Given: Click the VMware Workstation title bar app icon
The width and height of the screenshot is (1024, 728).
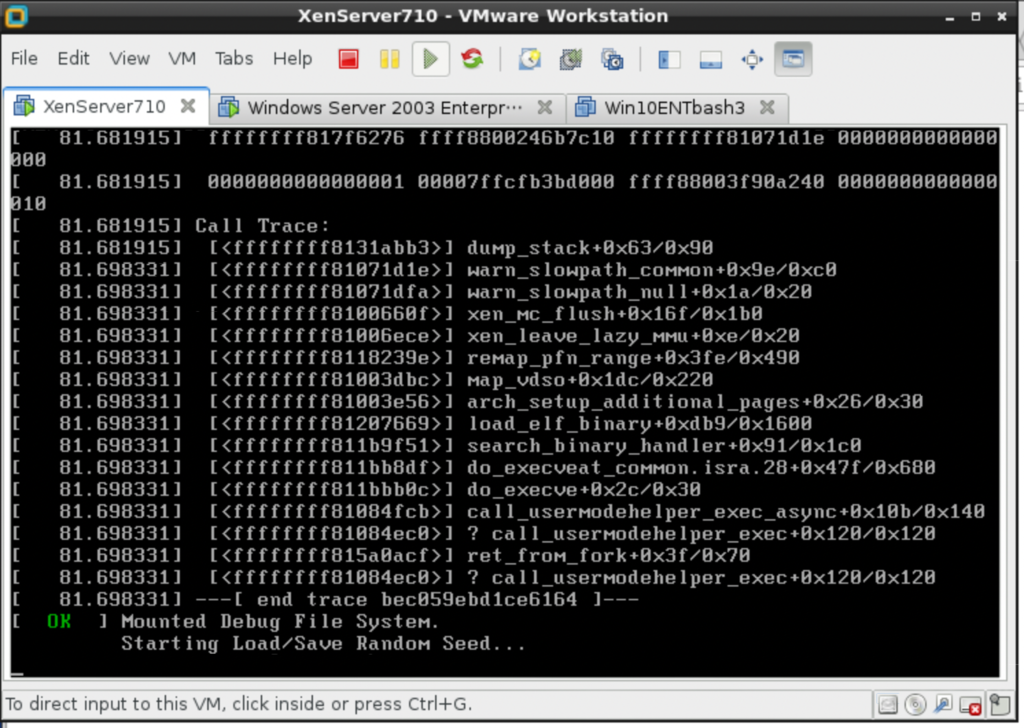Looking at the screenshot, I should coord(16,16).
